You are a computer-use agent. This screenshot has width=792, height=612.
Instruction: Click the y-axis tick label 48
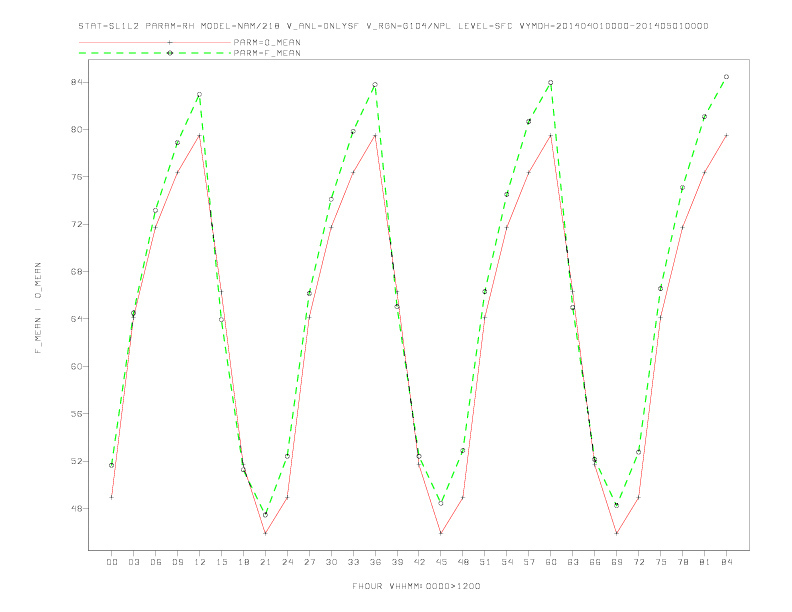tap(75, 508)
